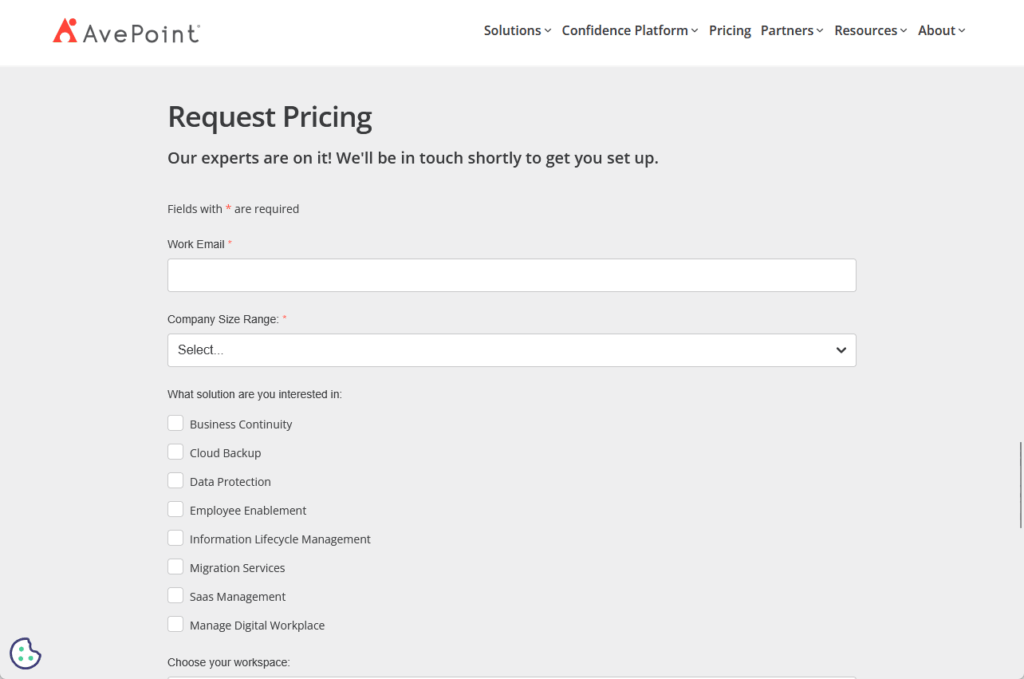Go to the Pricing page
The width and height of the screenshot is (1024, 679).
(729, 31)
